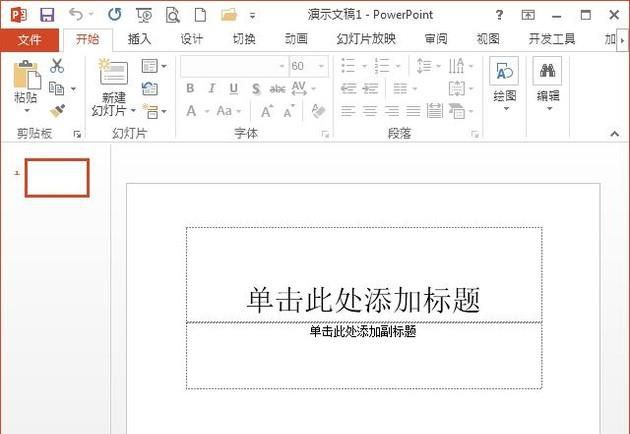Screen dimensions: 630x434
Task: Click the Copy icon
Action: pyautogui.click(x=57, y=88)
